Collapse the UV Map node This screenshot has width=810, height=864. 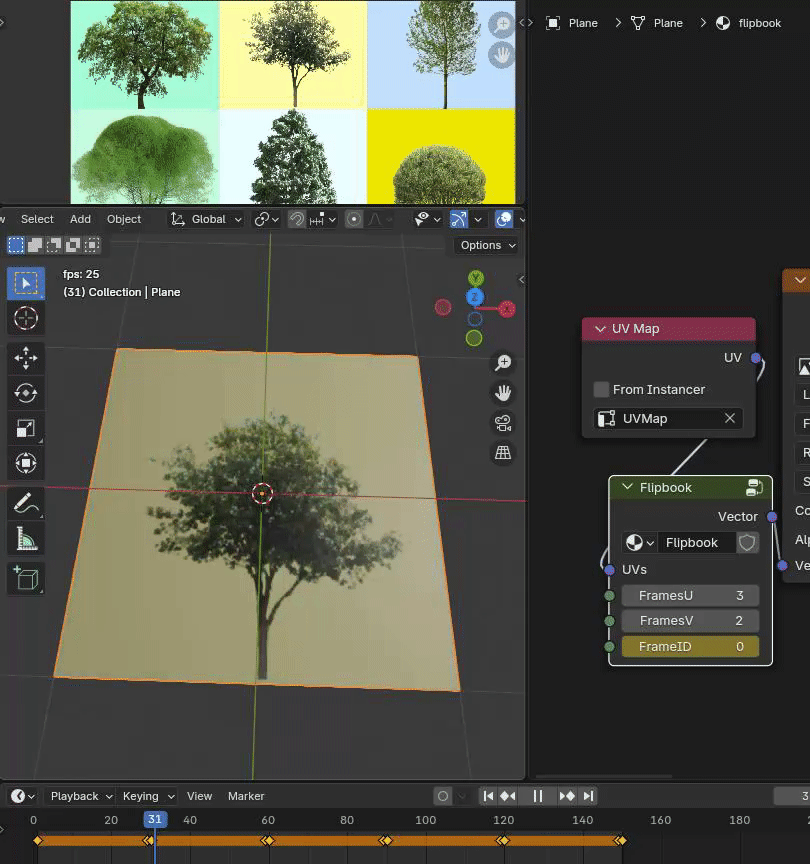point(600,329)
